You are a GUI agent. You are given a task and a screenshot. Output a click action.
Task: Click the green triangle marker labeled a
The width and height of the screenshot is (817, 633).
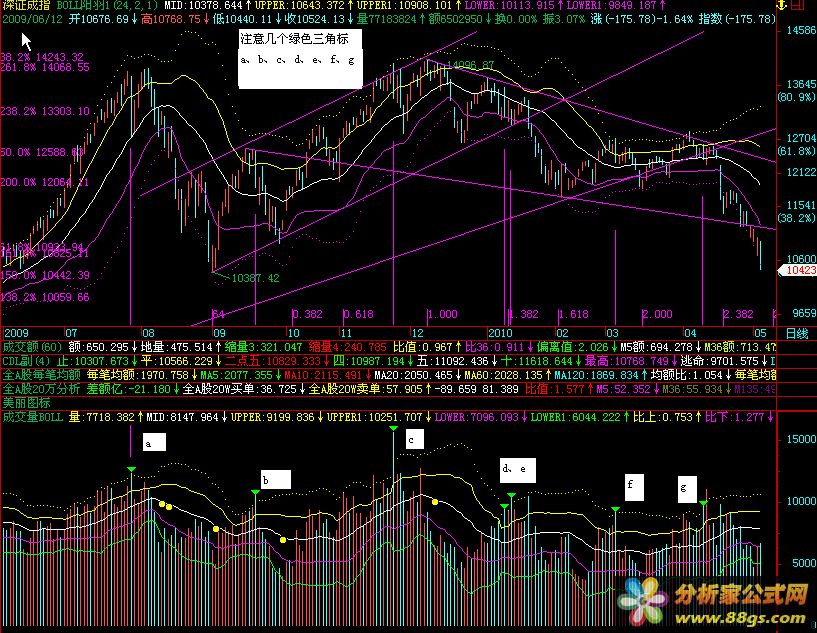click(131, 469)
